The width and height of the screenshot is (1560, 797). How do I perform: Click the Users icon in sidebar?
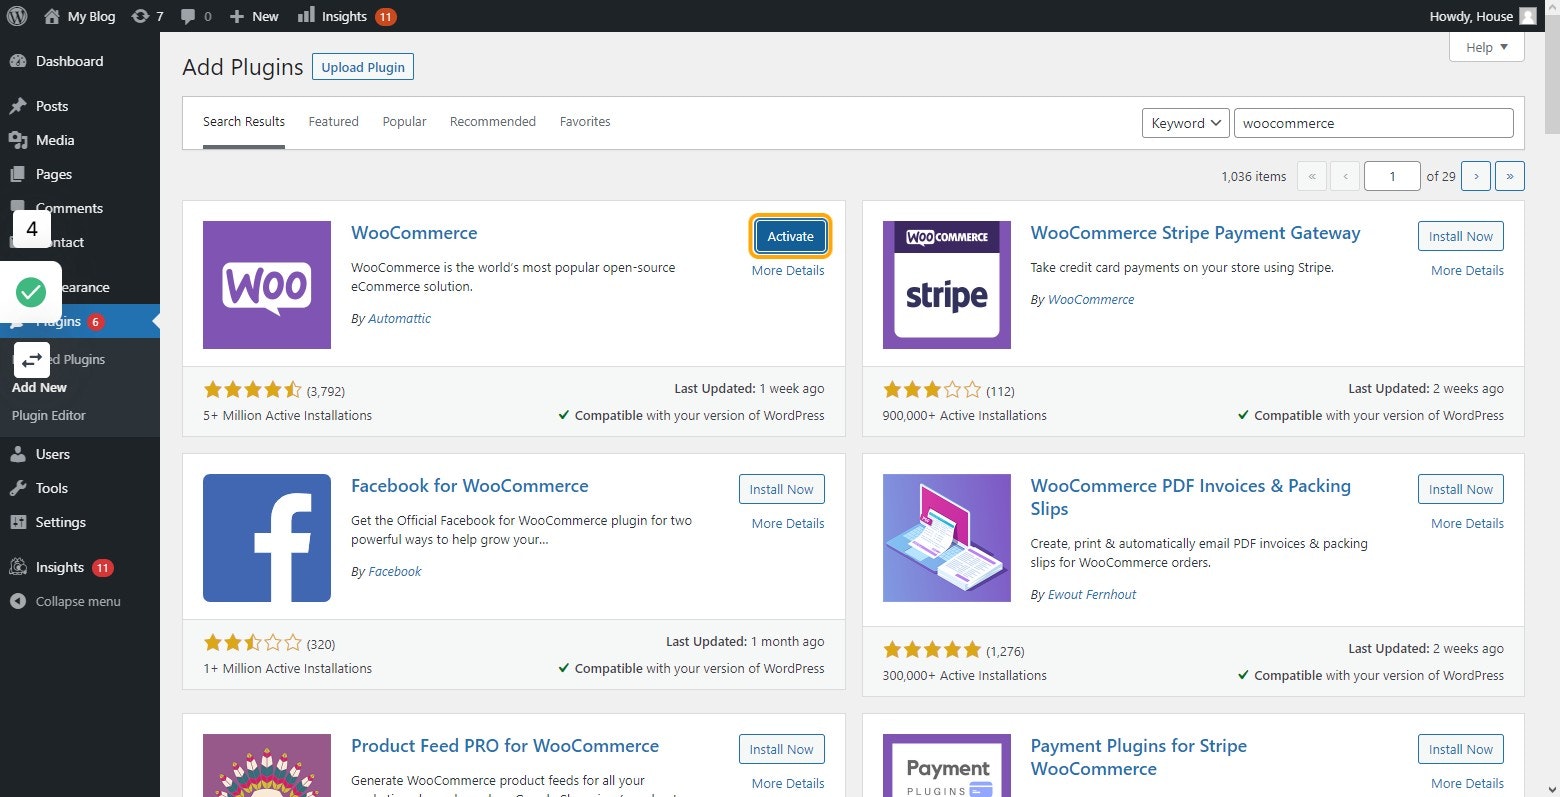[x=18, y=454]
